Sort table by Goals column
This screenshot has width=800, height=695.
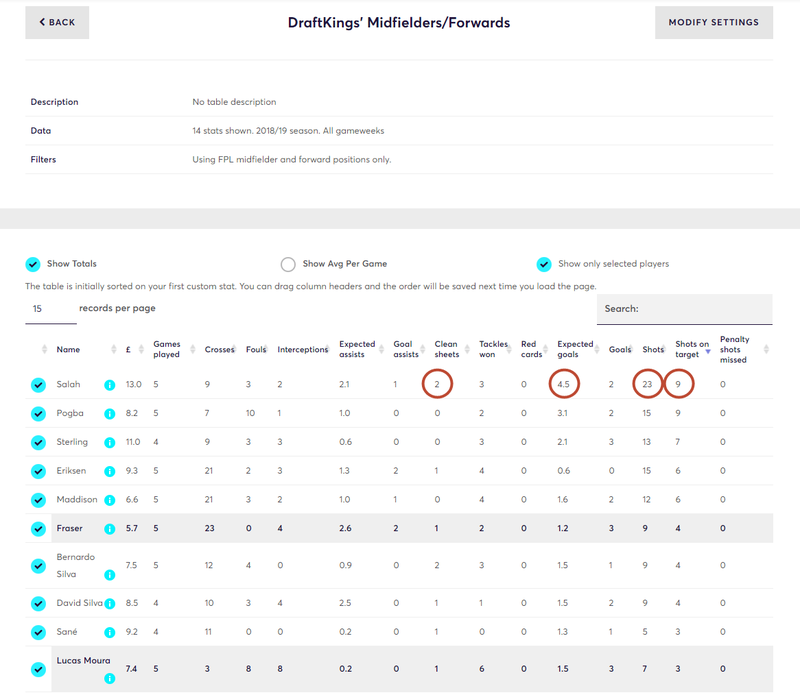[x=620, y=350]
